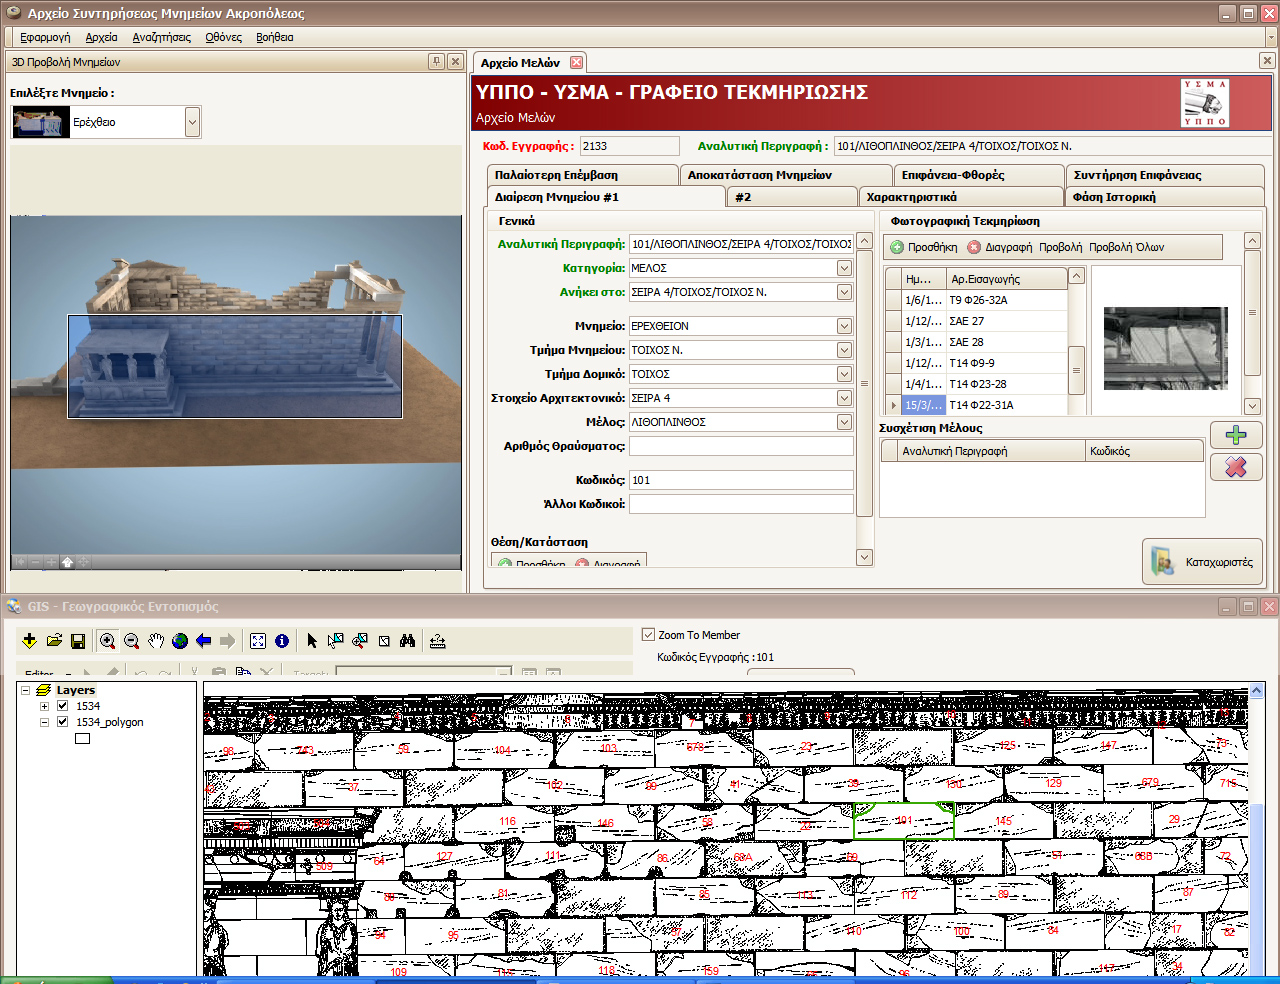
Task: Open the Οθόνες menu
Action: click(x=223, y=37)
